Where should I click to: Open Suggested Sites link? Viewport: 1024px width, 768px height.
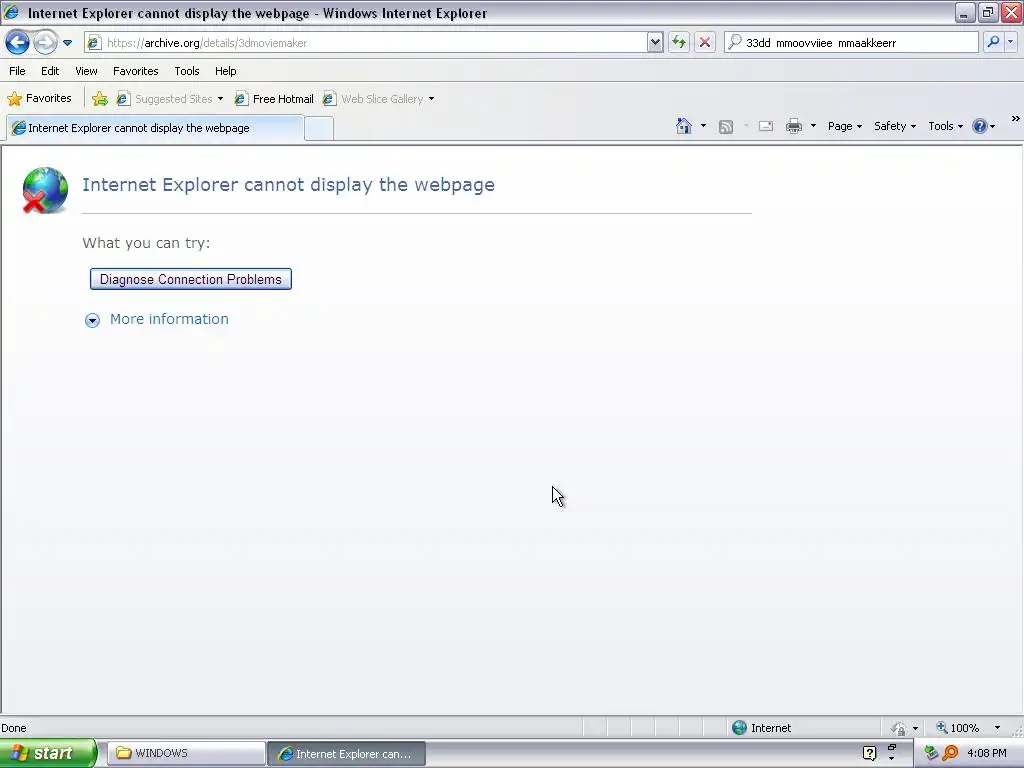click(x=165, y=99)
